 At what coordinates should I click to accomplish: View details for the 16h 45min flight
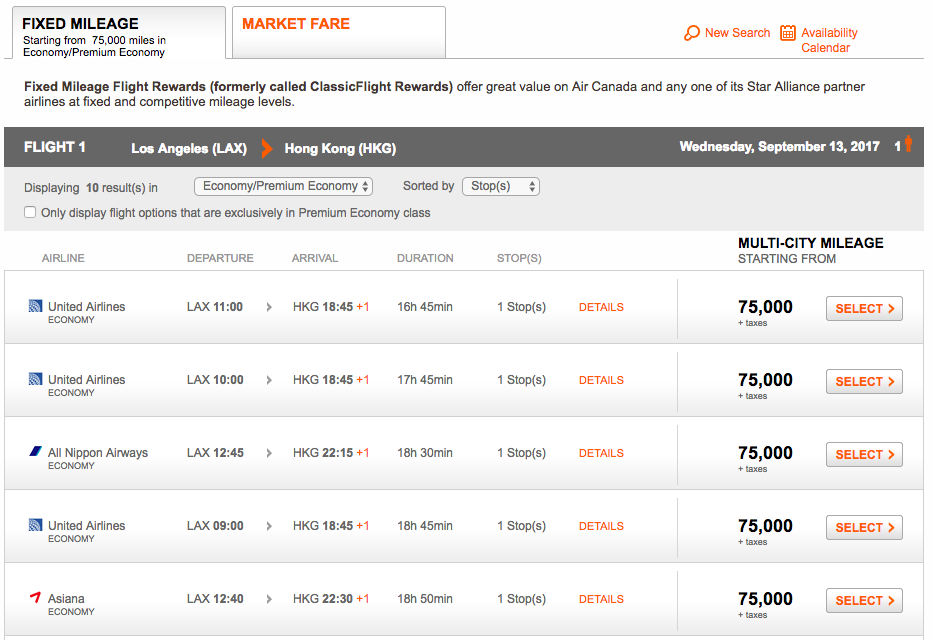click(601, 307)
